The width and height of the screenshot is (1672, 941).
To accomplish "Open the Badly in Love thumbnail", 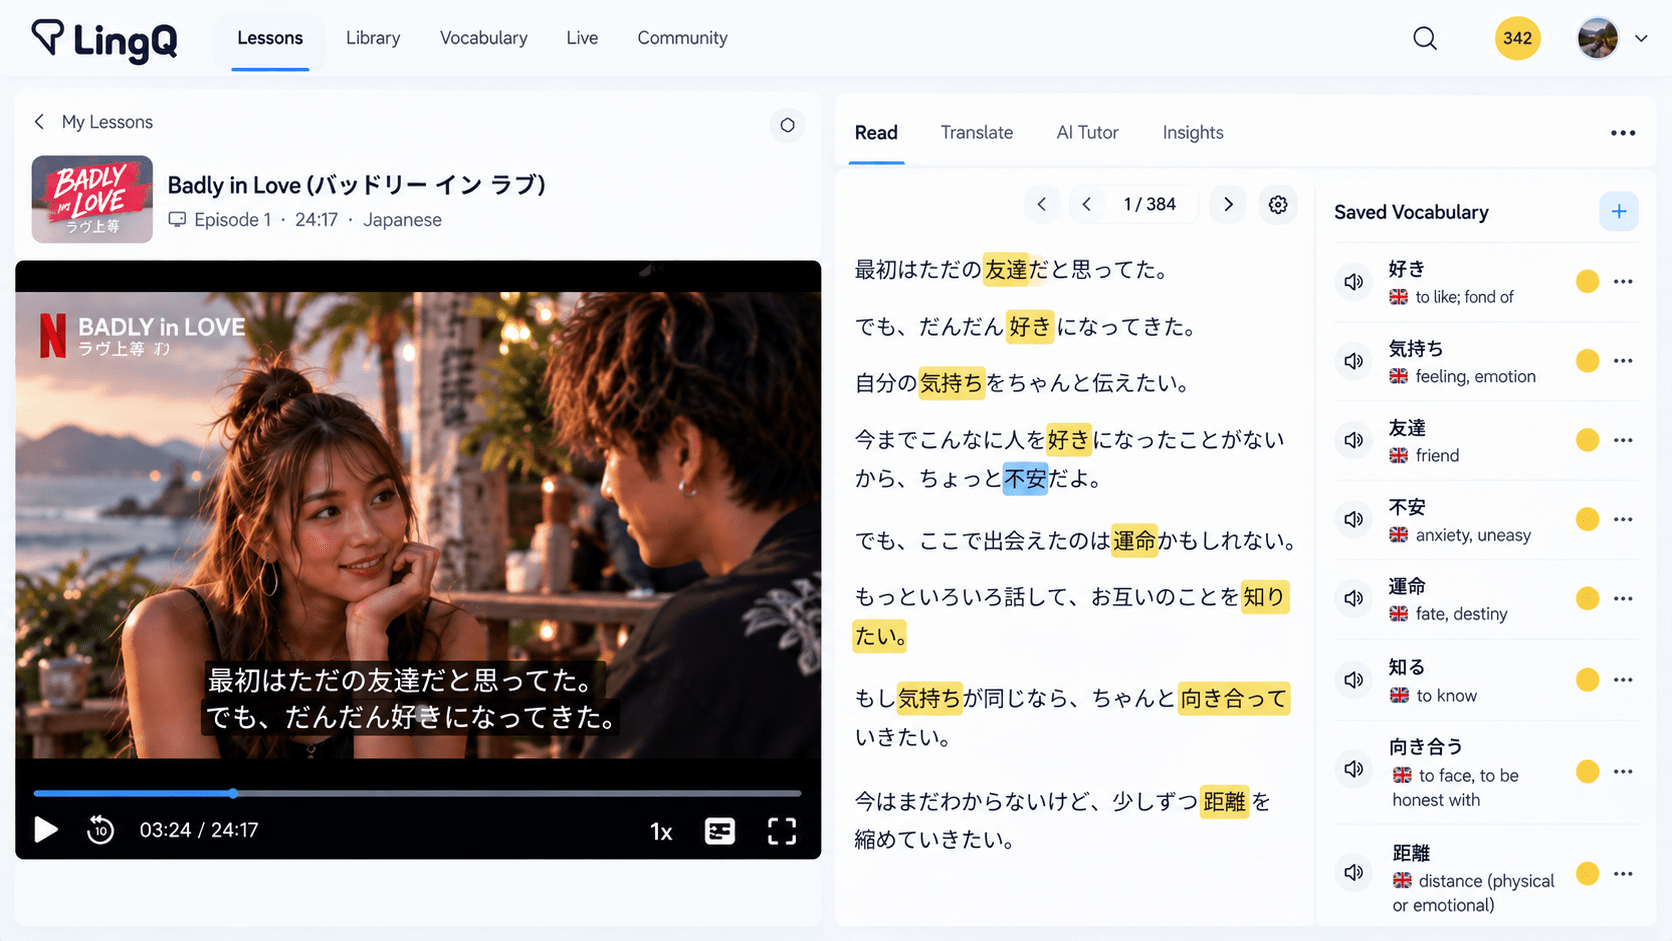I will pyautogui.click(x=92, y=199).
